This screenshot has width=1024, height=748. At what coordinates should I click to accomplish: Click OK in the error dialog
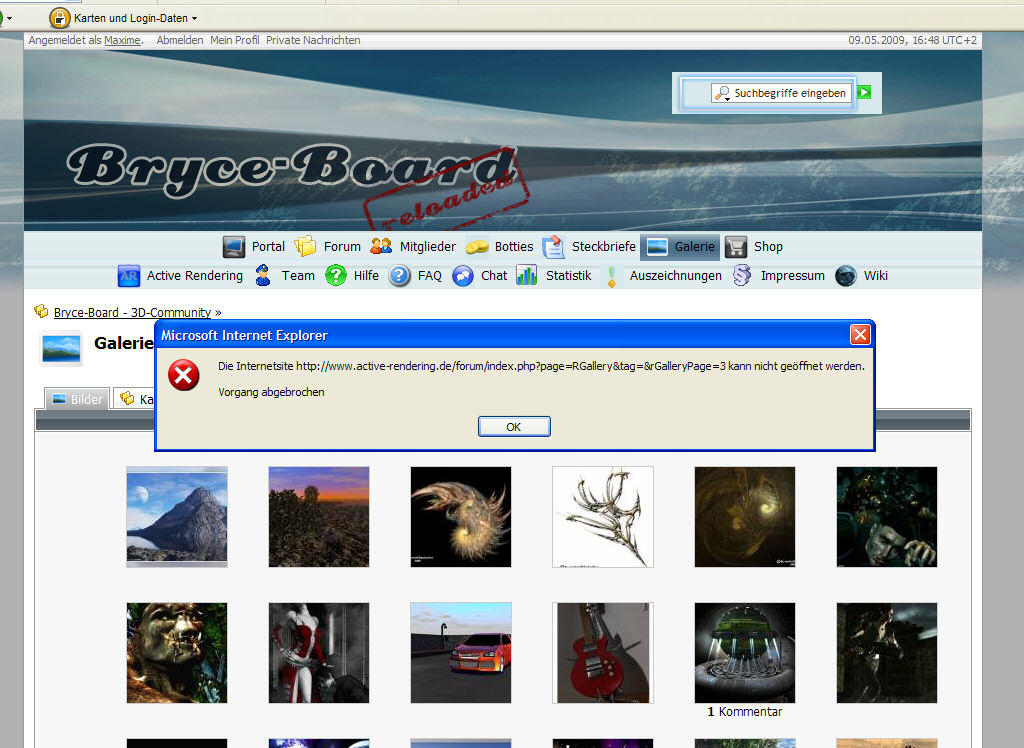(x=514, y=427)
